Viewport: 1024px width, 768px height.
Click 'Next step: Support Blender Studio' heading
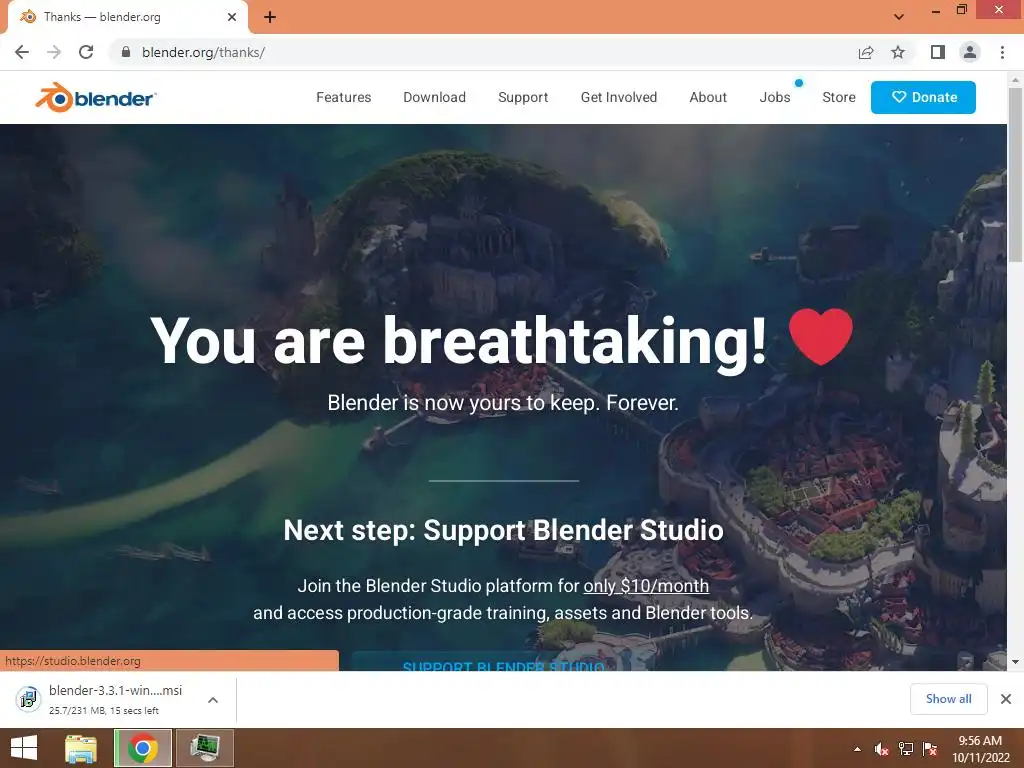(504, 530)
